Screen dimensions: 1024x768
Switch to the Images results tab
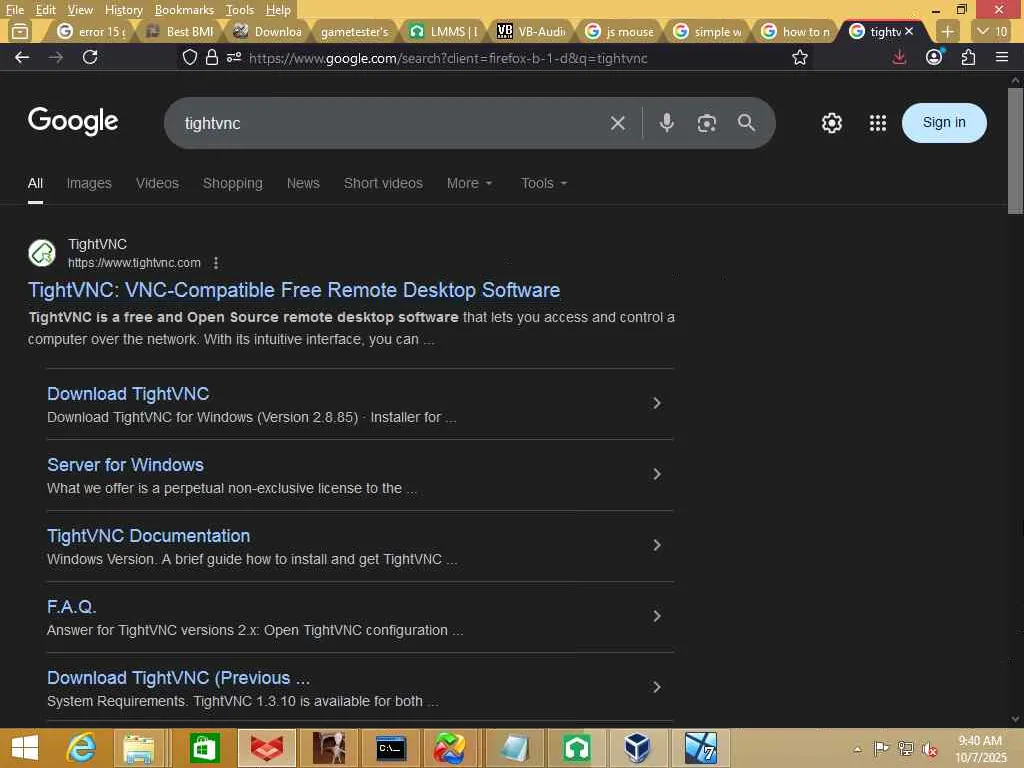coord(89,184)
